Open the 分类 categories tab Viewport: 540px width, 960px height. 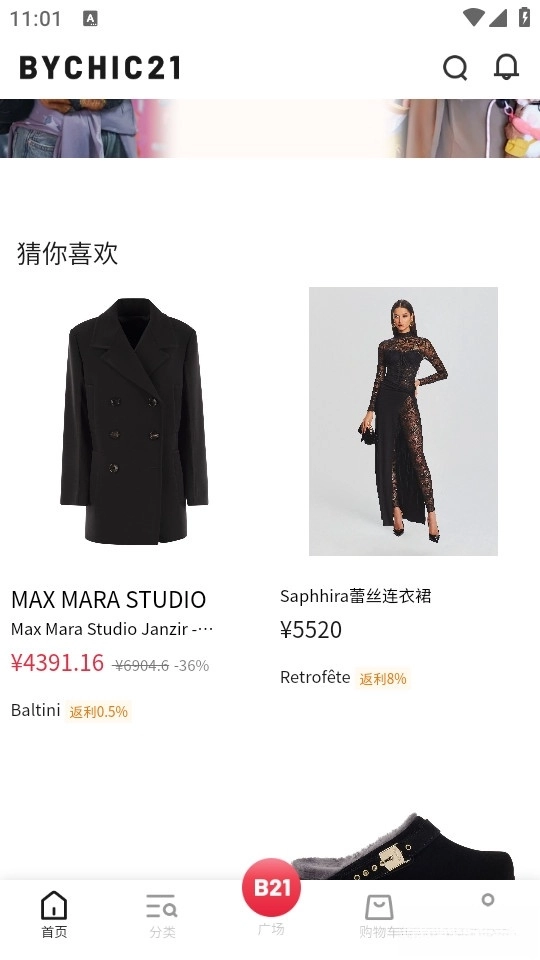click(162, 916)
